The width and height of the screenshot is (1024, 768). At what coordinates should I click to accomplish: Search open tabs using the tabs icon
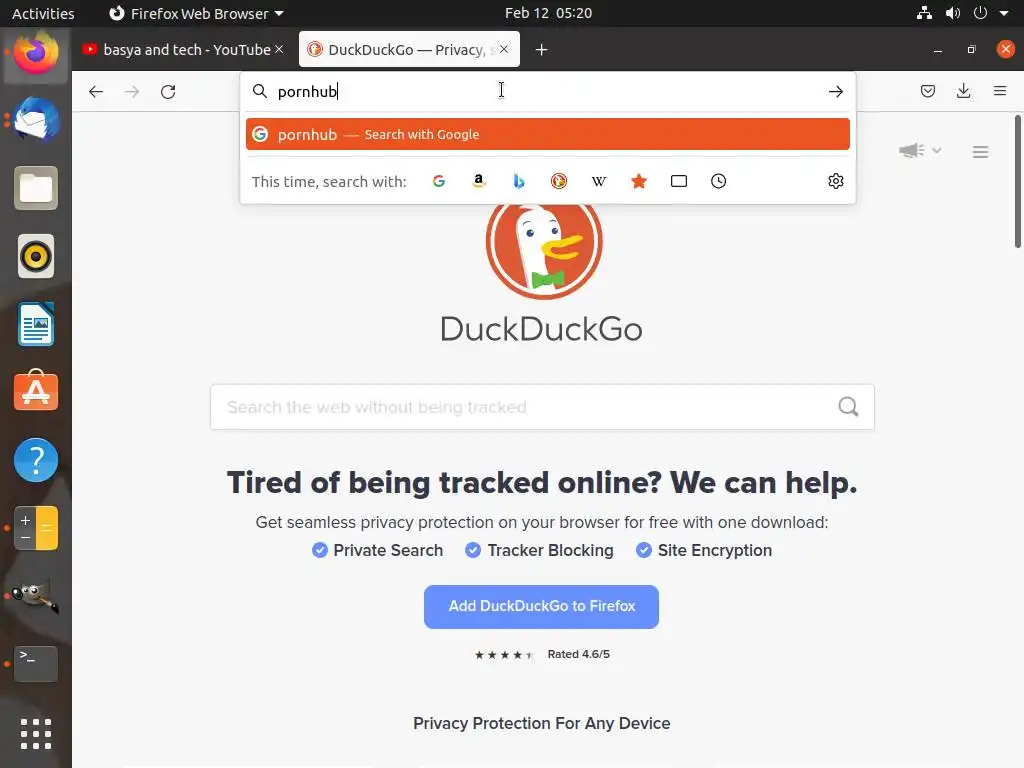click(679, 181)
